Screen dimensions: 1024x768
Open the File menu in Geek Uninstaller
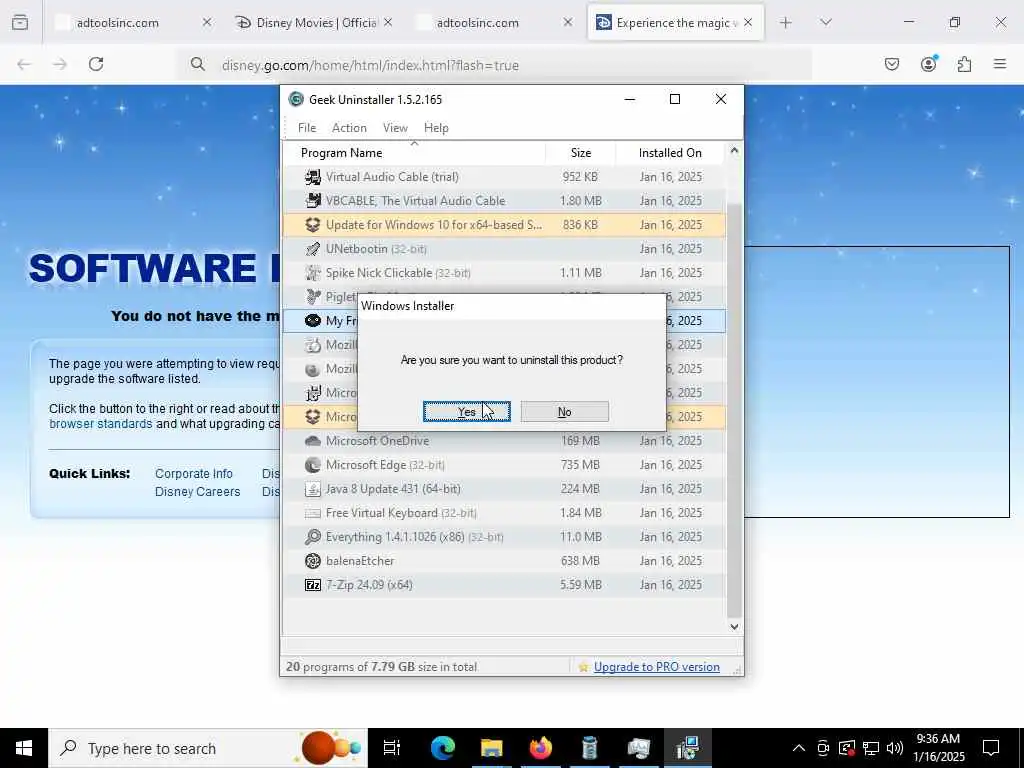click(307, 128)
